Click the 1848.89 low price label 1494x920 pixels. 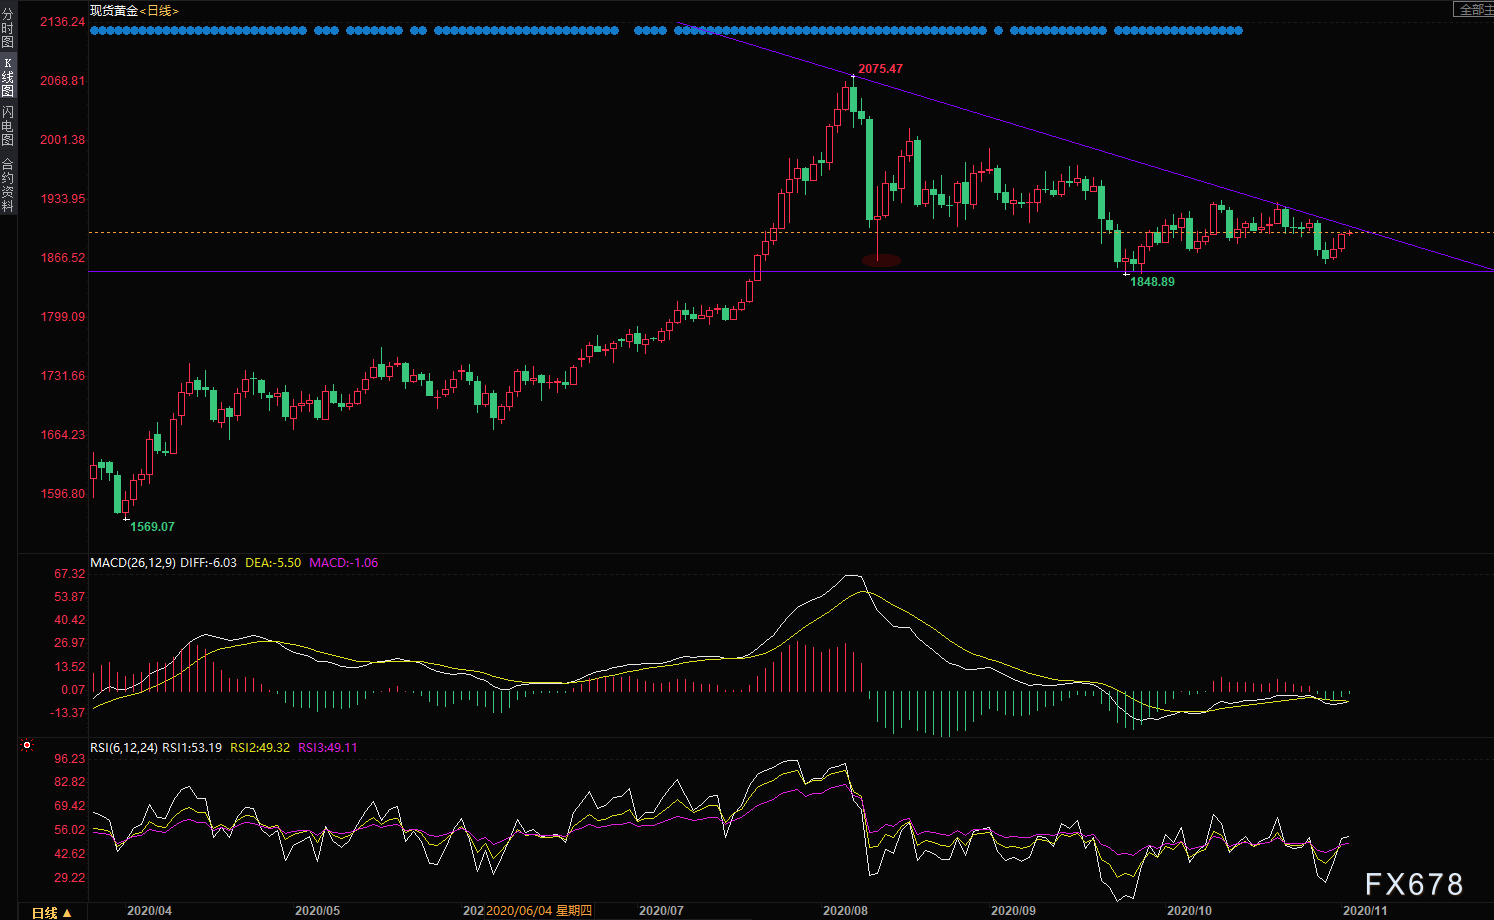[x=1152, y=282]
